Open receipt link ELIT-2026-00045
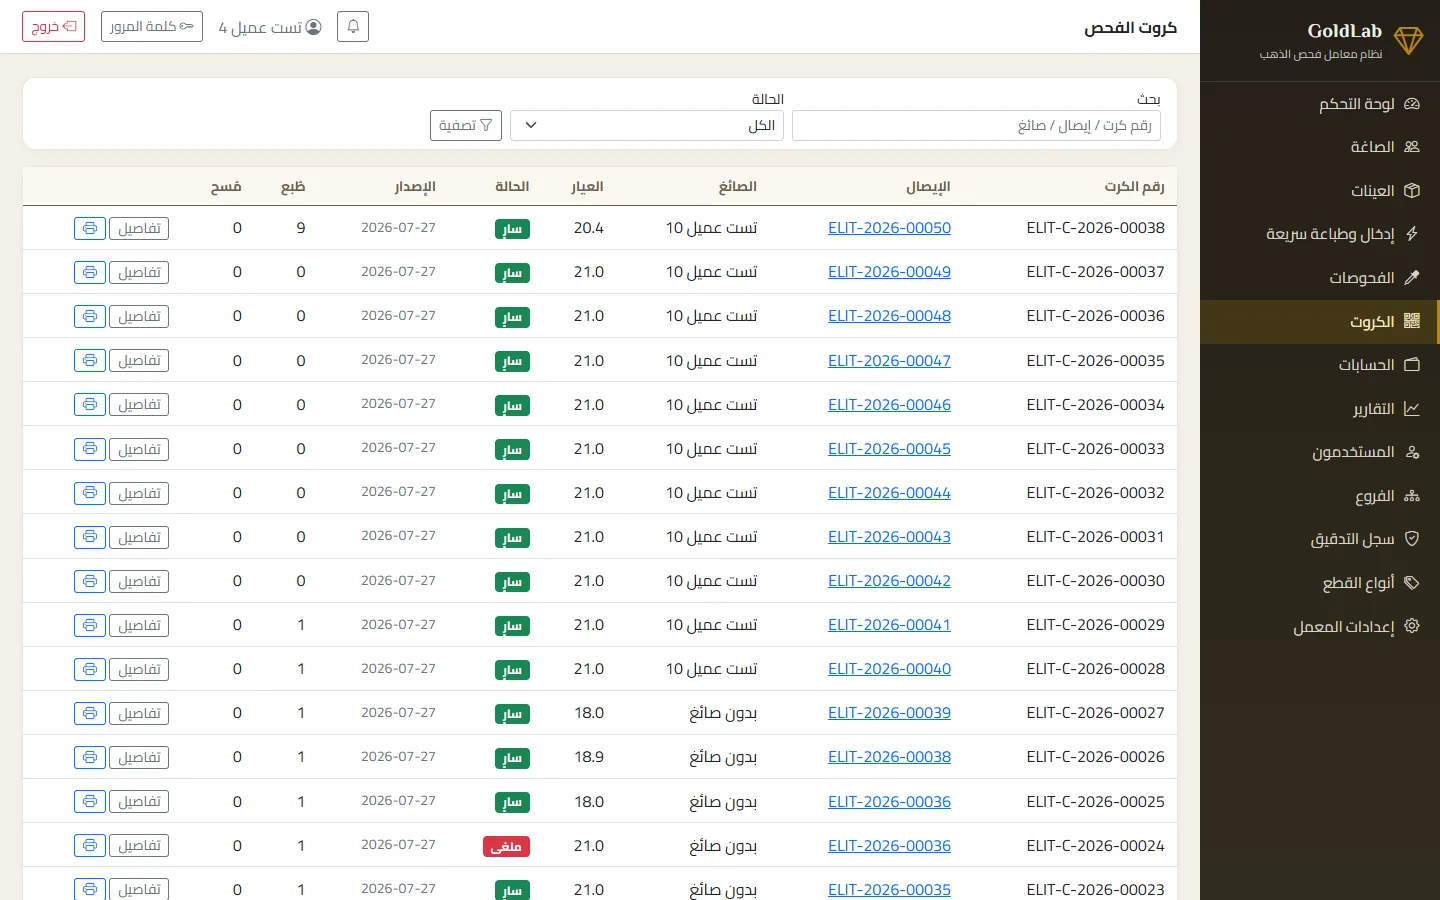 (889, 449)
